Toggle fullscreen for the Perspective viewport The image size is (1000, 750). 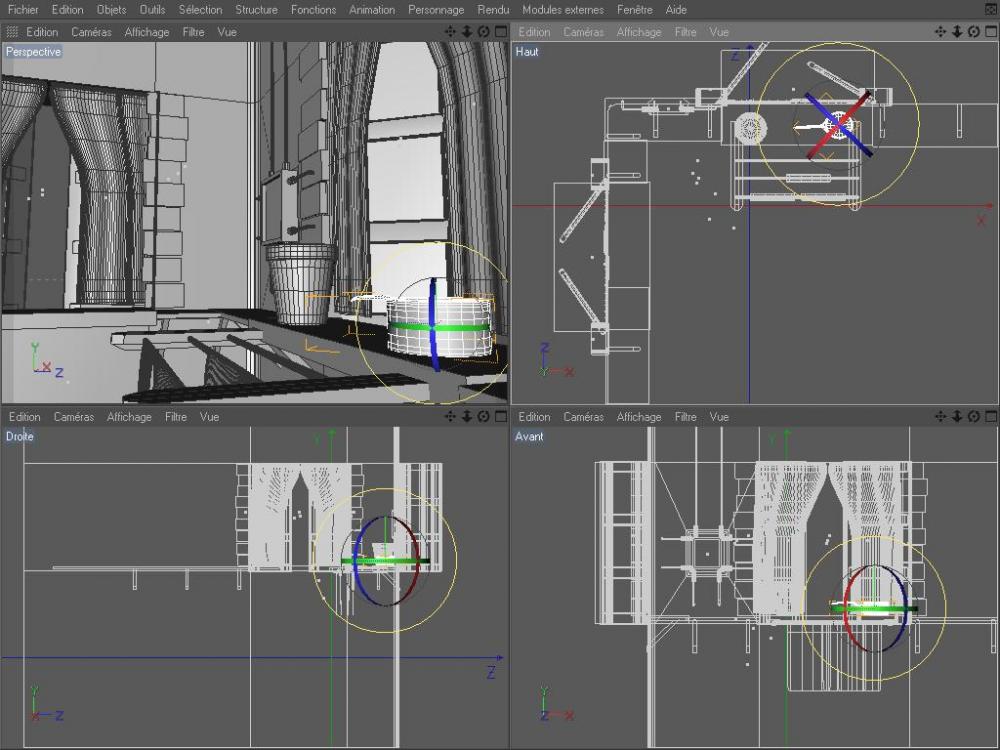point(499,32)
